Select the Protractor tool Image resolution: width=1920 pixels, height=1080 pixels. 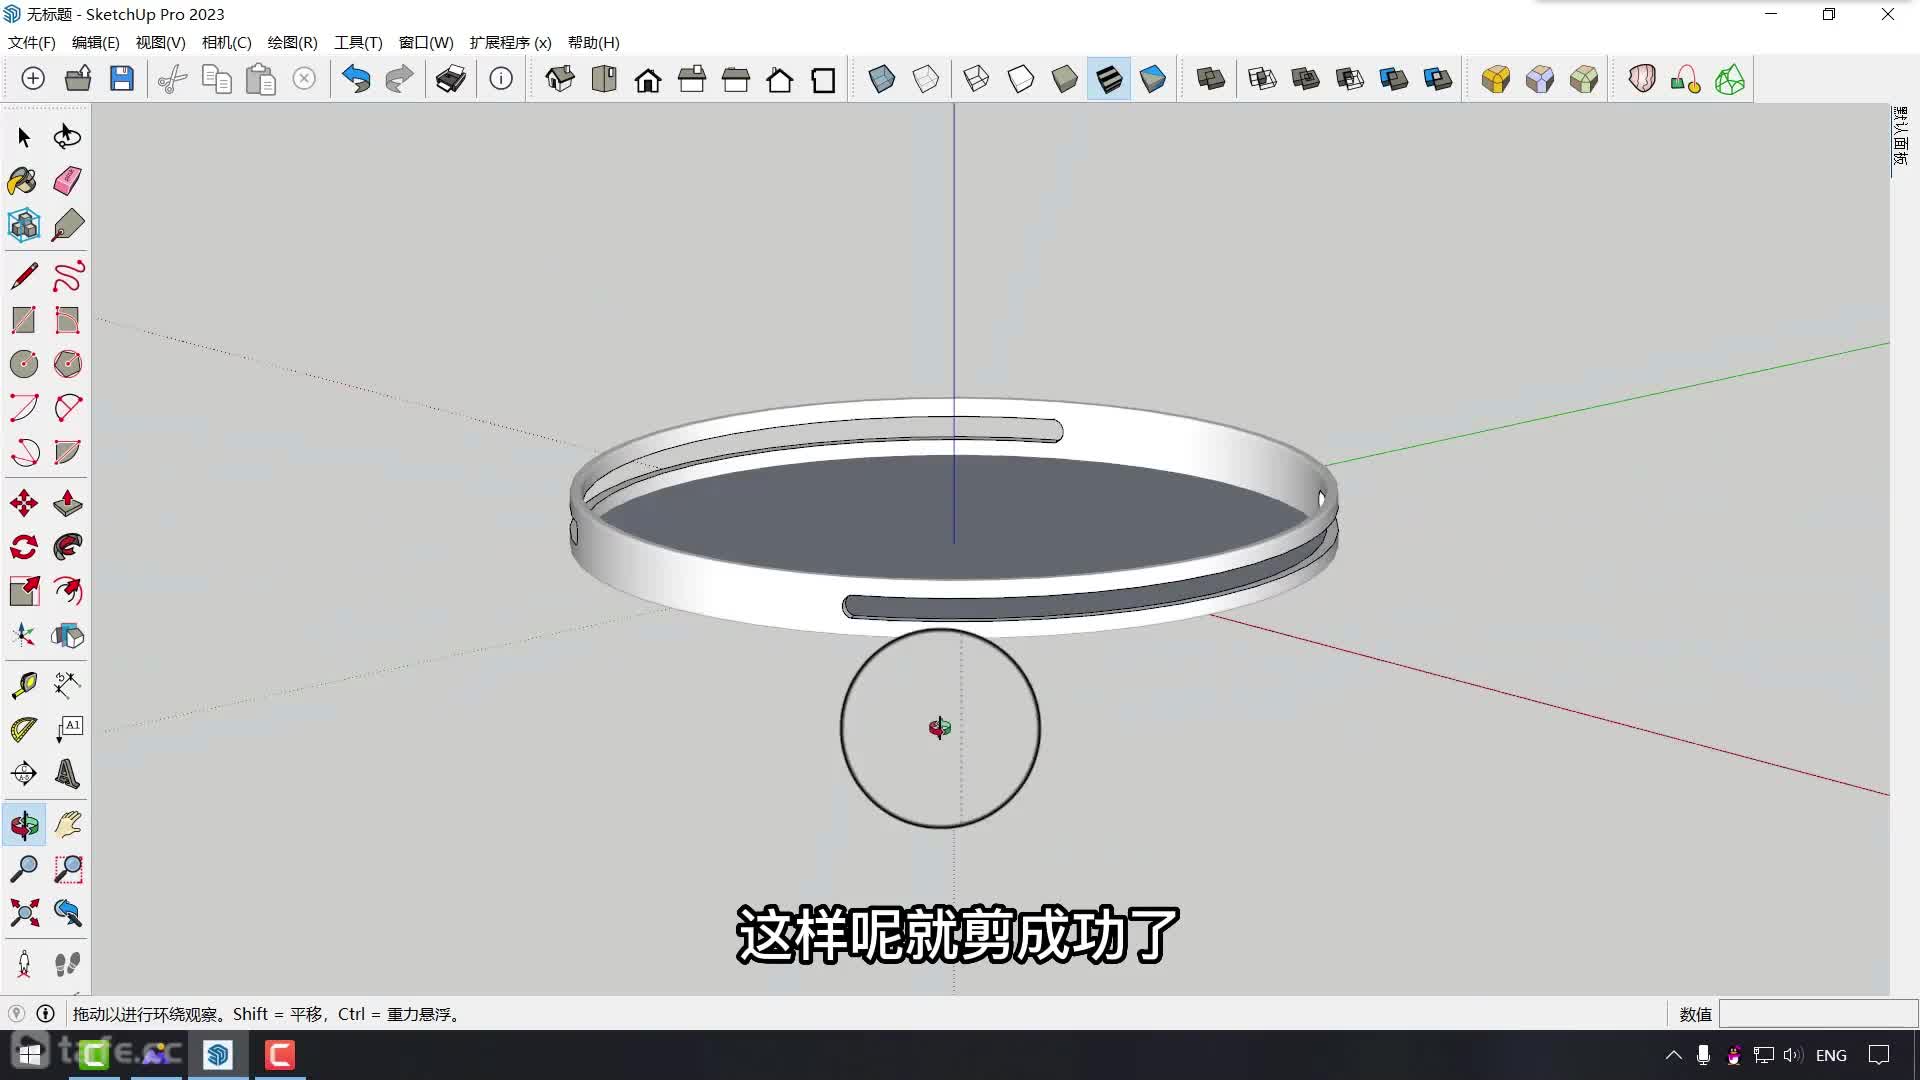point(24,729)
